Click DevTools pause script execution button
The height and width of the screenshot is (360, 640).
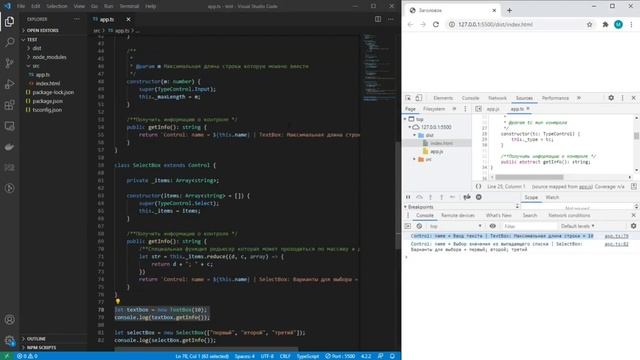coord(408,197)
